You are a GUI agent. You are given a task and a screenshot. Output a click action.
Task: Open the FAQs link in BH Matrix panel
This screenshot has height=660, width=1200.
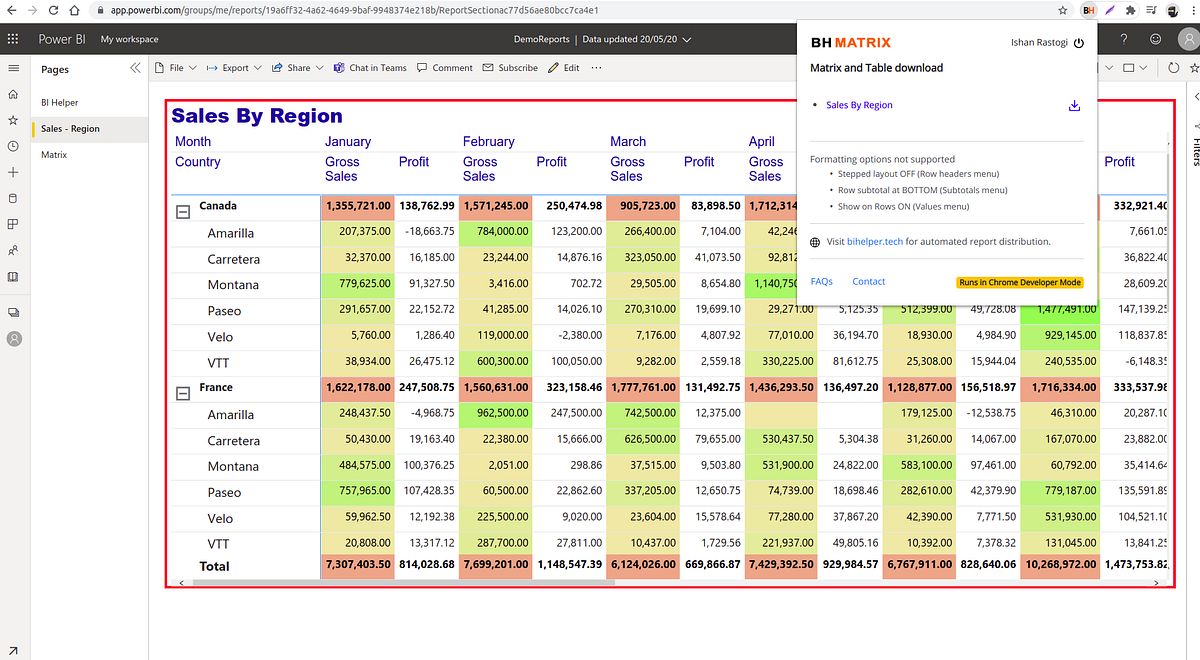point(821,281)
